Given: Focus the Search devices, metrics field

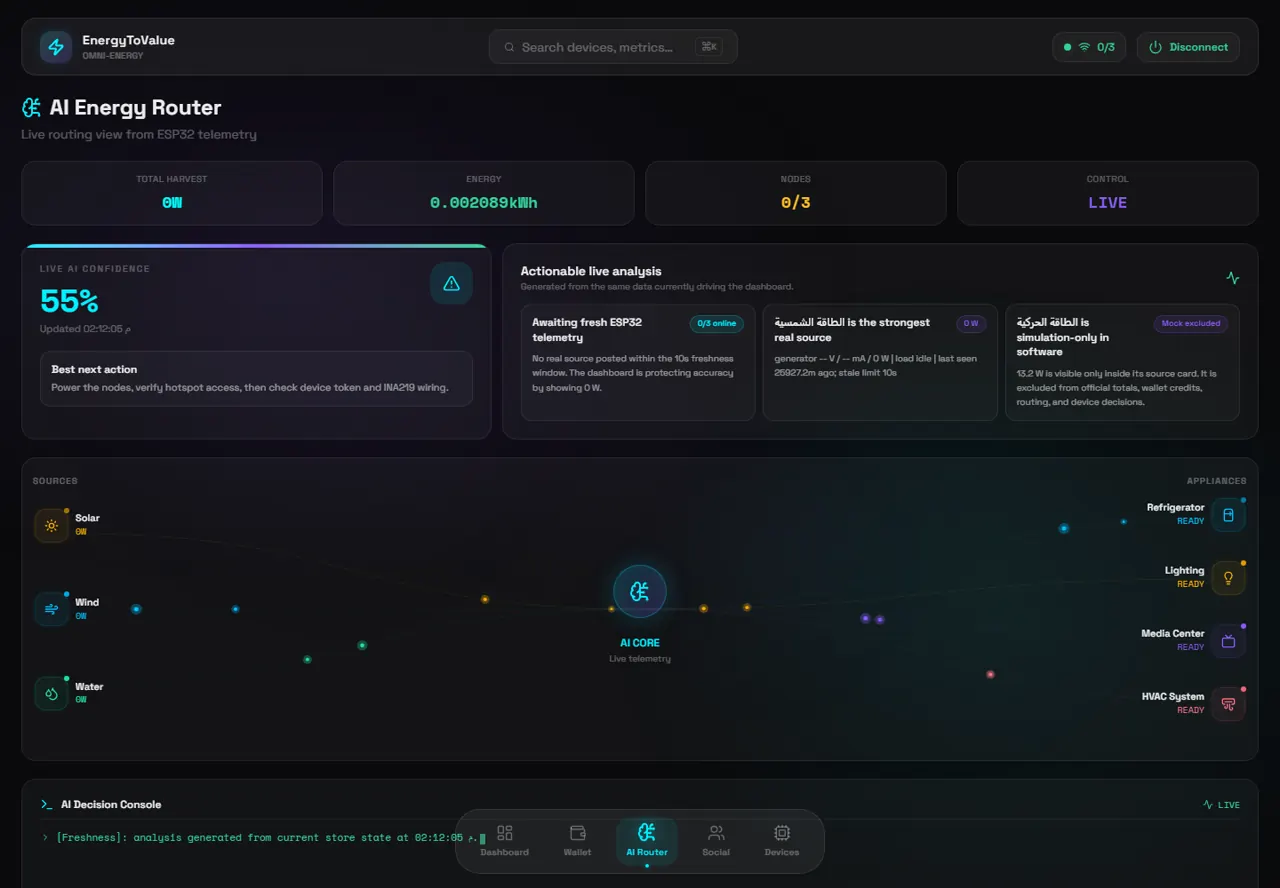Looking at the screenshot, I should (x=613, y=47).
